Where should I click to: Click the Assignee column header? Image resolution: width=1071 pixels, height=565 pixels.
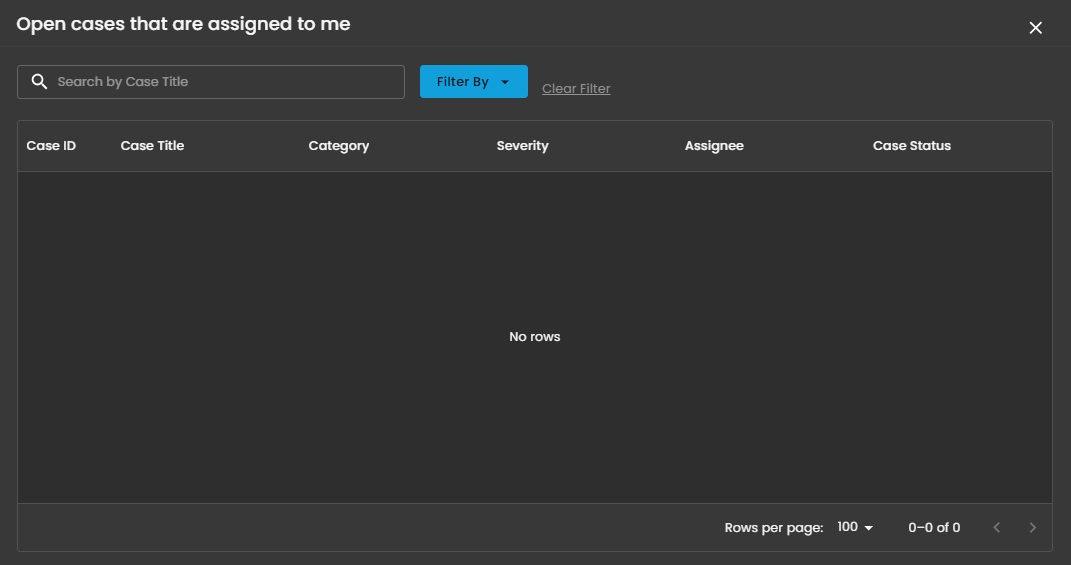tap(714, 146)
